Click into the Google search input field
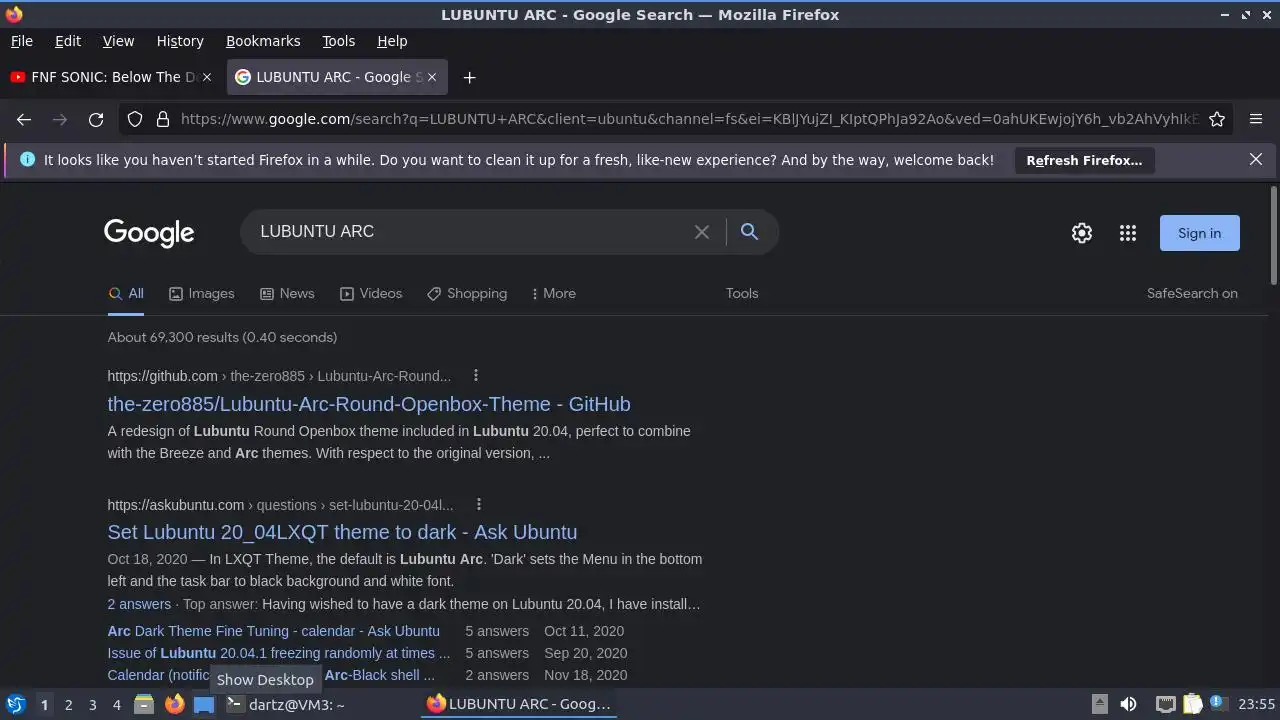This screenshot has height=720, width=1280. (x=470, y=232)
